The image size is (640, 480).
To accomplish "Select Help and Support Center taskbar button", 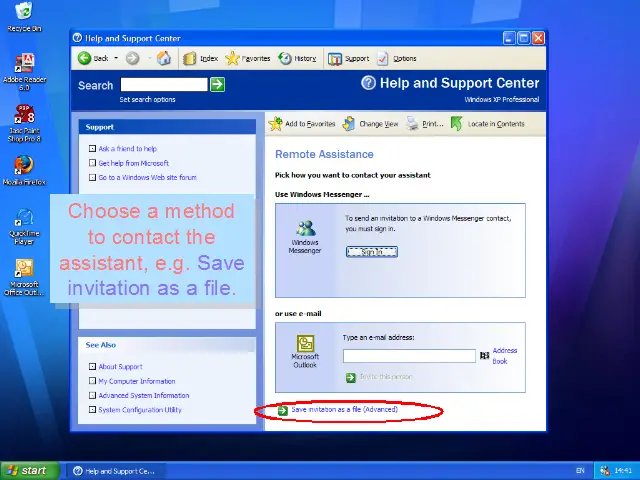I will coord(116,471).
